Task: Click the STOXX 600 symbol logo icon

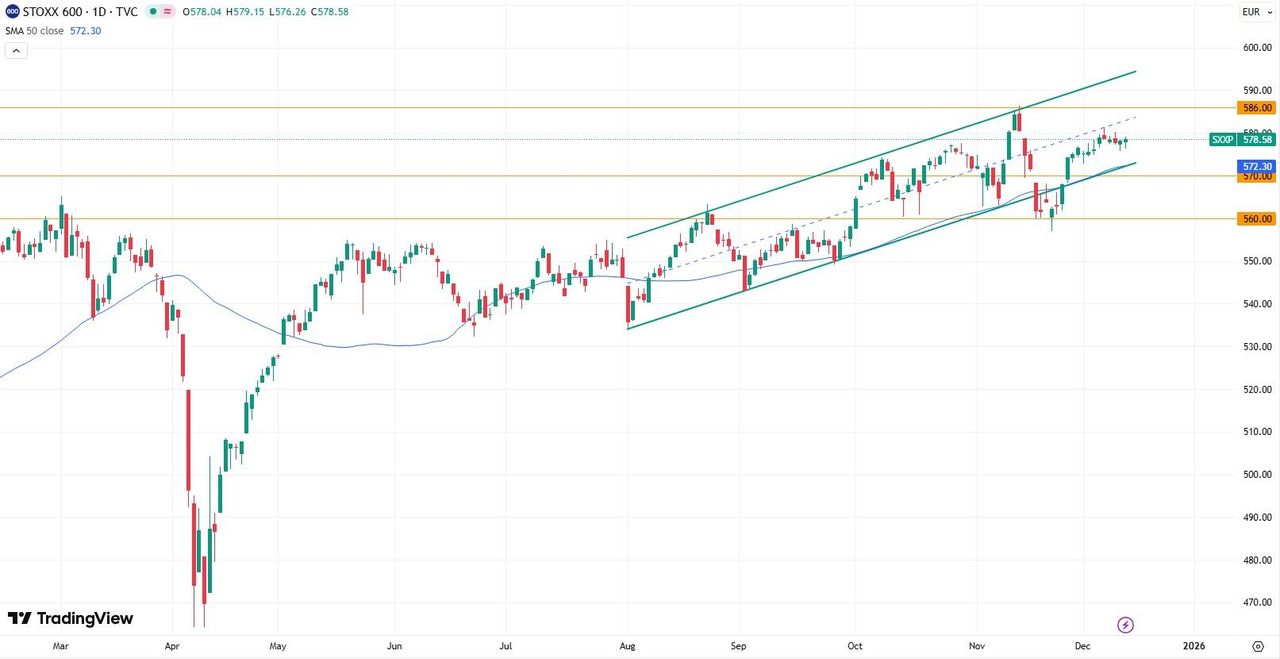Action: (x=12, y=12)
